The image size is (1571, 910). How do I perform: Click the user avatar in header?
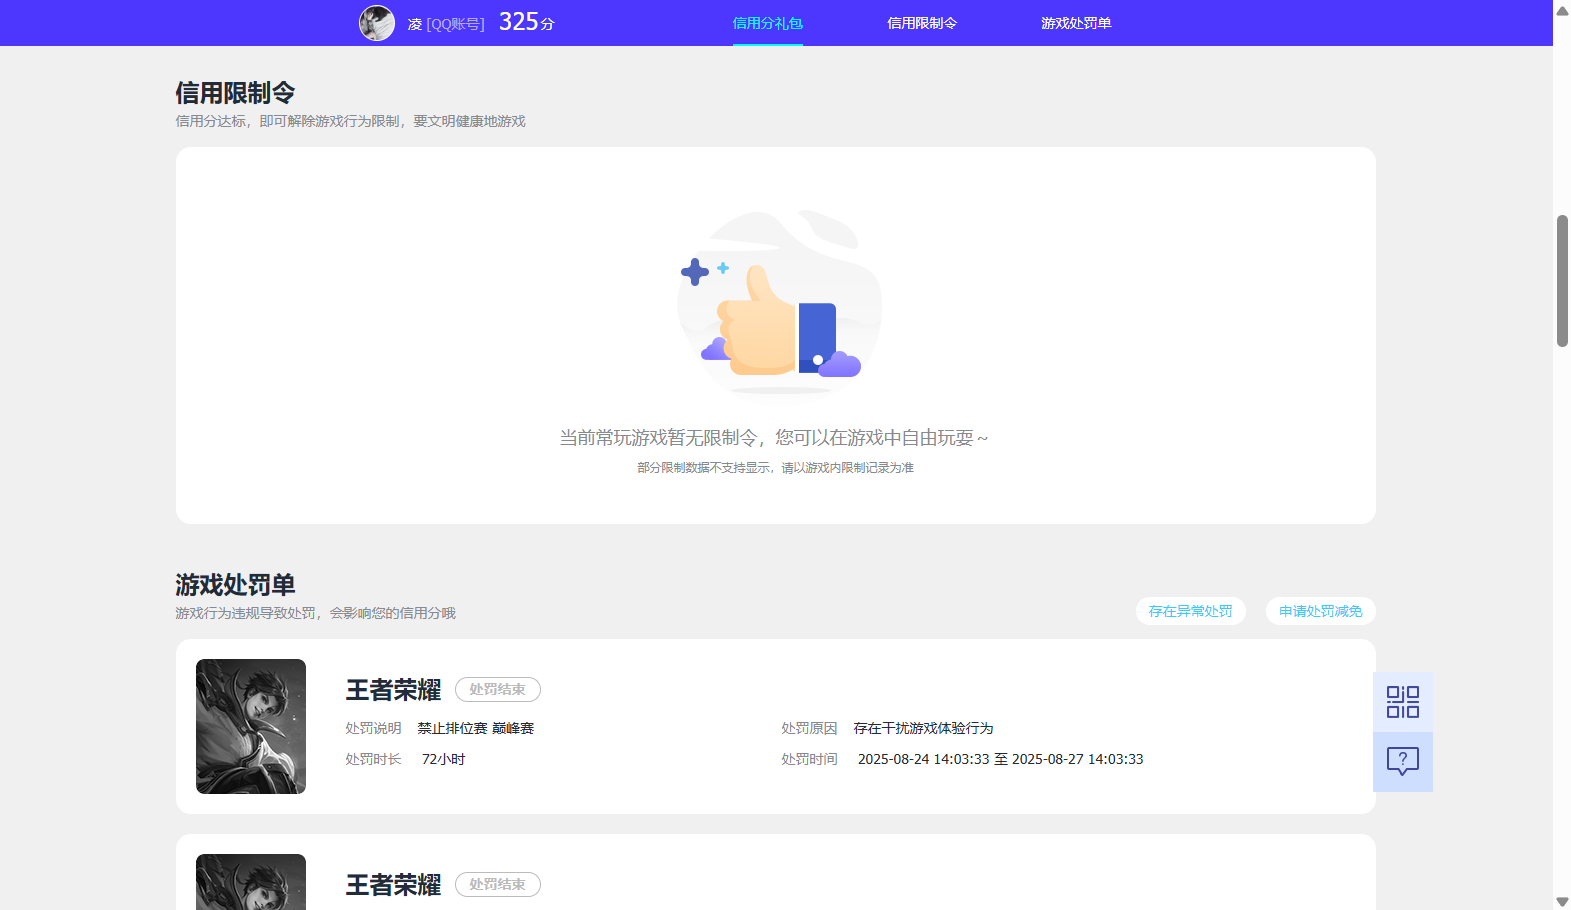(x=377, y=23)
